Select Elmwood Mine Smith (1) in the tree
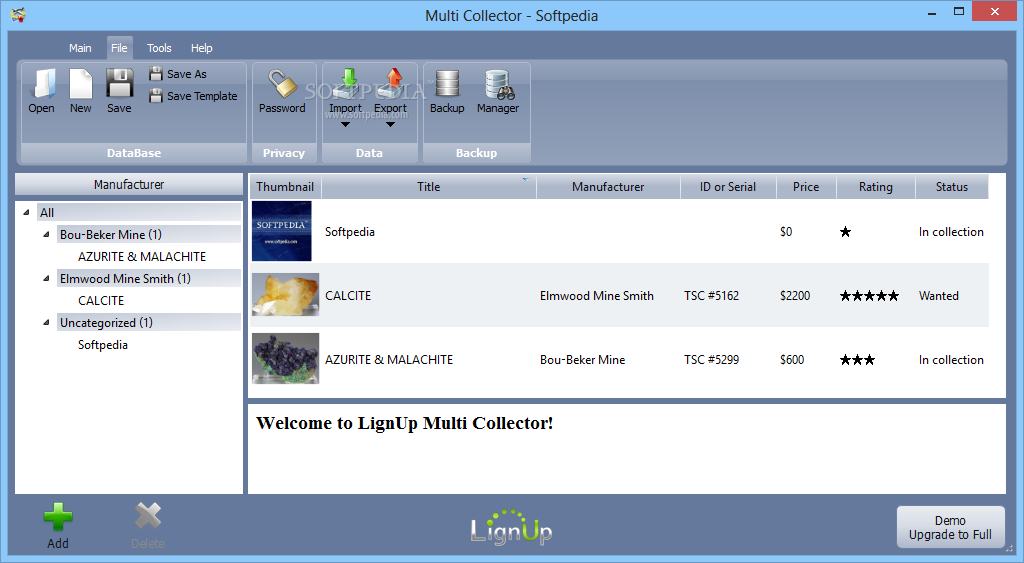Screen dimensions: 1024x563 pyautogui.click(x=149, y=278)
